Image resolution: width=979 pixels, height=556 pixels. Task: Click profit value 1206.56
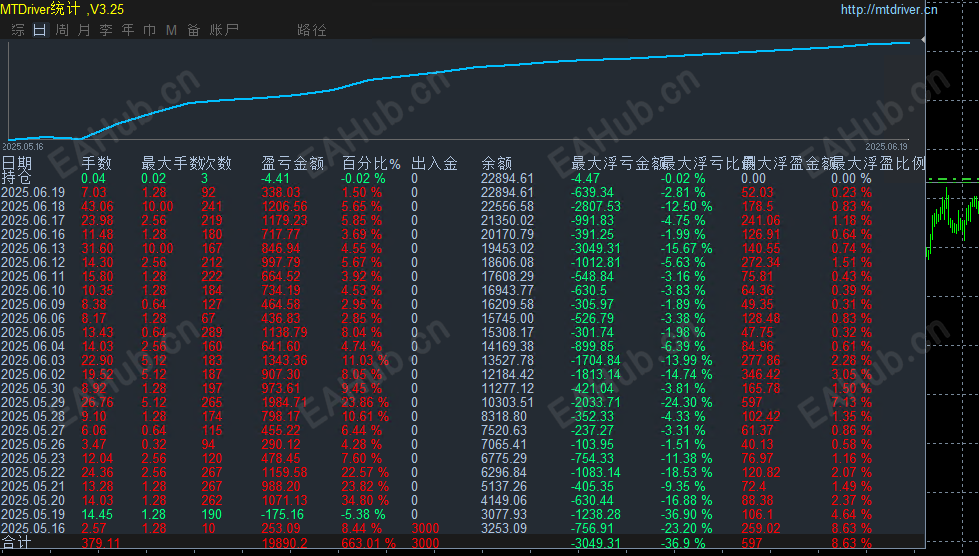point(285,206)
